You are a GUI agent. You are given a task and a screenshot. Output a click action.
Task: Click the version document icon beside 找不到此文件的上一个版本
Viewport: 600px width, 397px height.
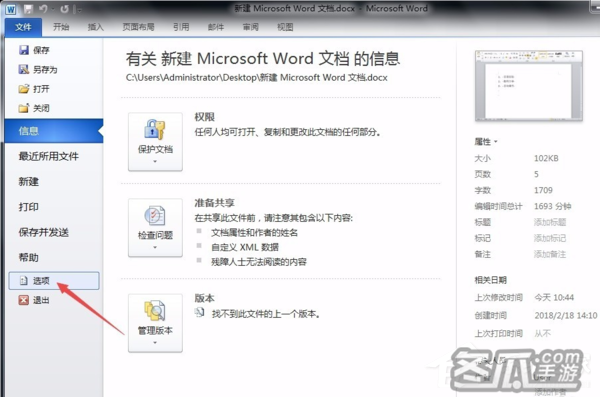tap(199, 312)
